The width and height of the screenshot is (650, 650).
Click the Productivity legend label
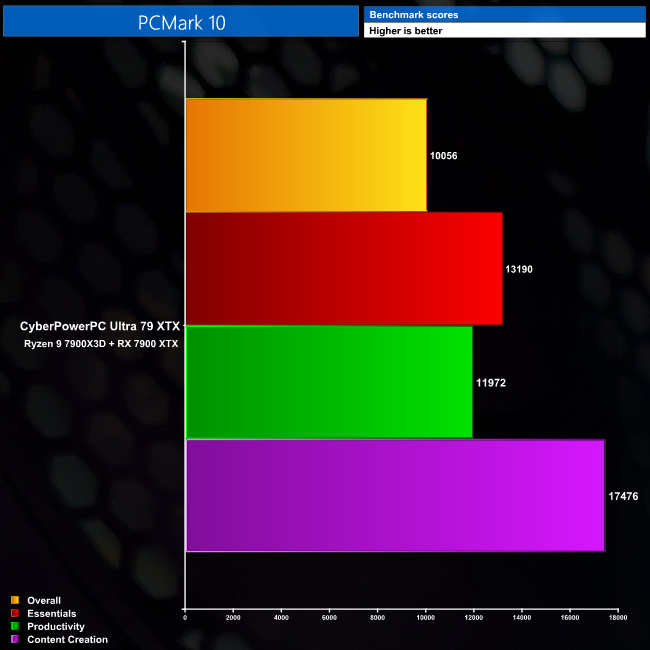pyautogui.click(x=56, y=626)
